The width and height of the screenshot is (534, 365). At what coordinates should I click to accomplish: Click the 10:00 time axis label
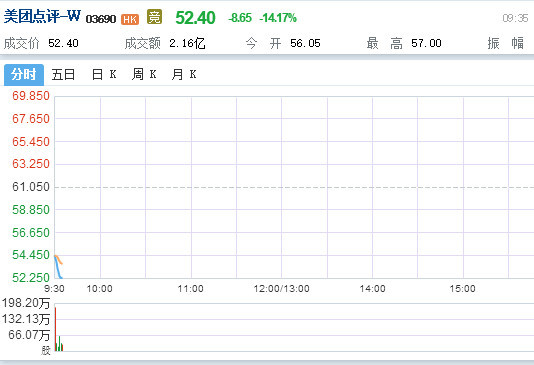pos(99,289)
